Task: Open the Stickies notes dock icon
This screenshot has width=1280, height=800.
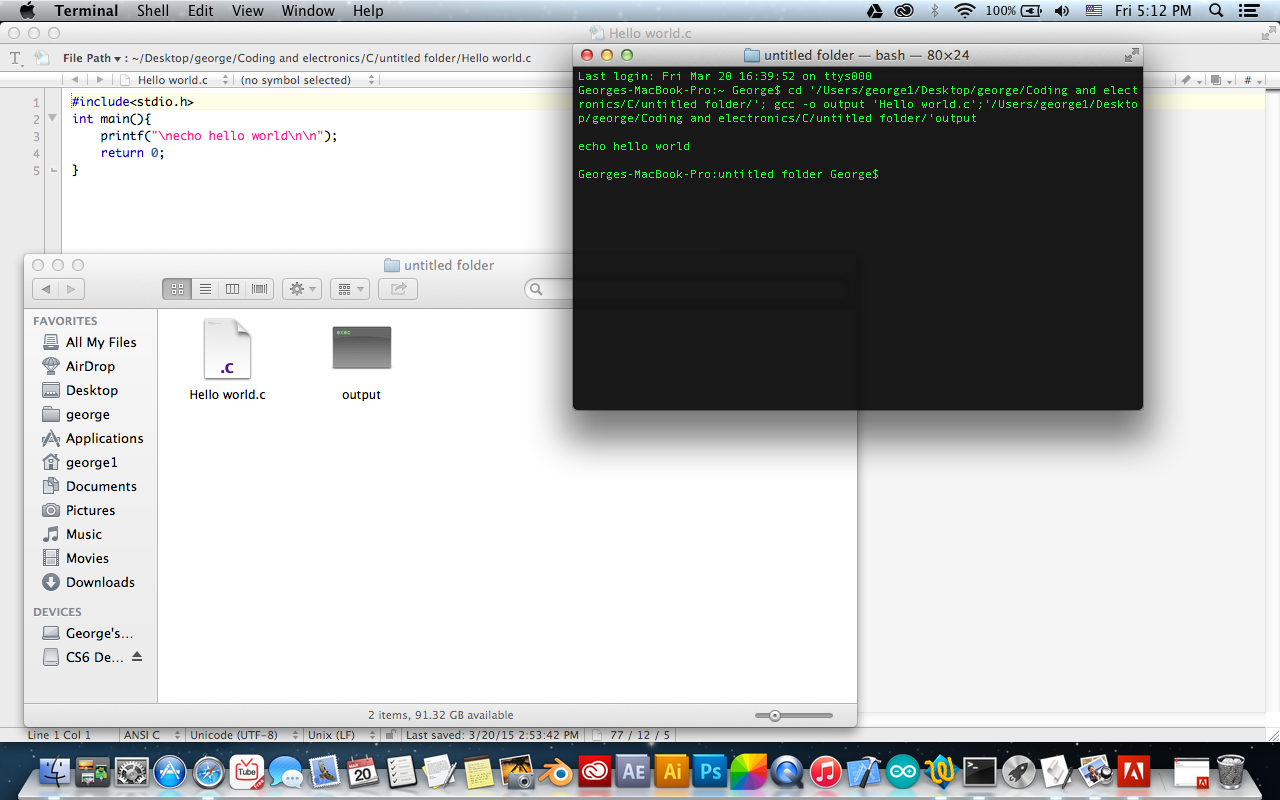Action: pyautogui.click(x=478, y=771)
